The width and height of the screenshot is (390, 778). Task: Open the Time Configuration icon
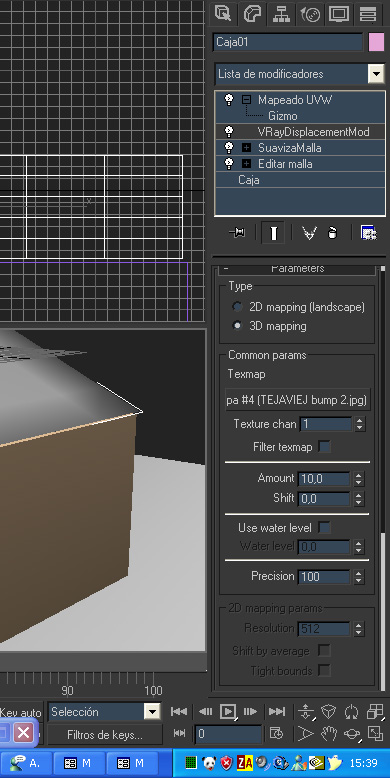(276, 733)
